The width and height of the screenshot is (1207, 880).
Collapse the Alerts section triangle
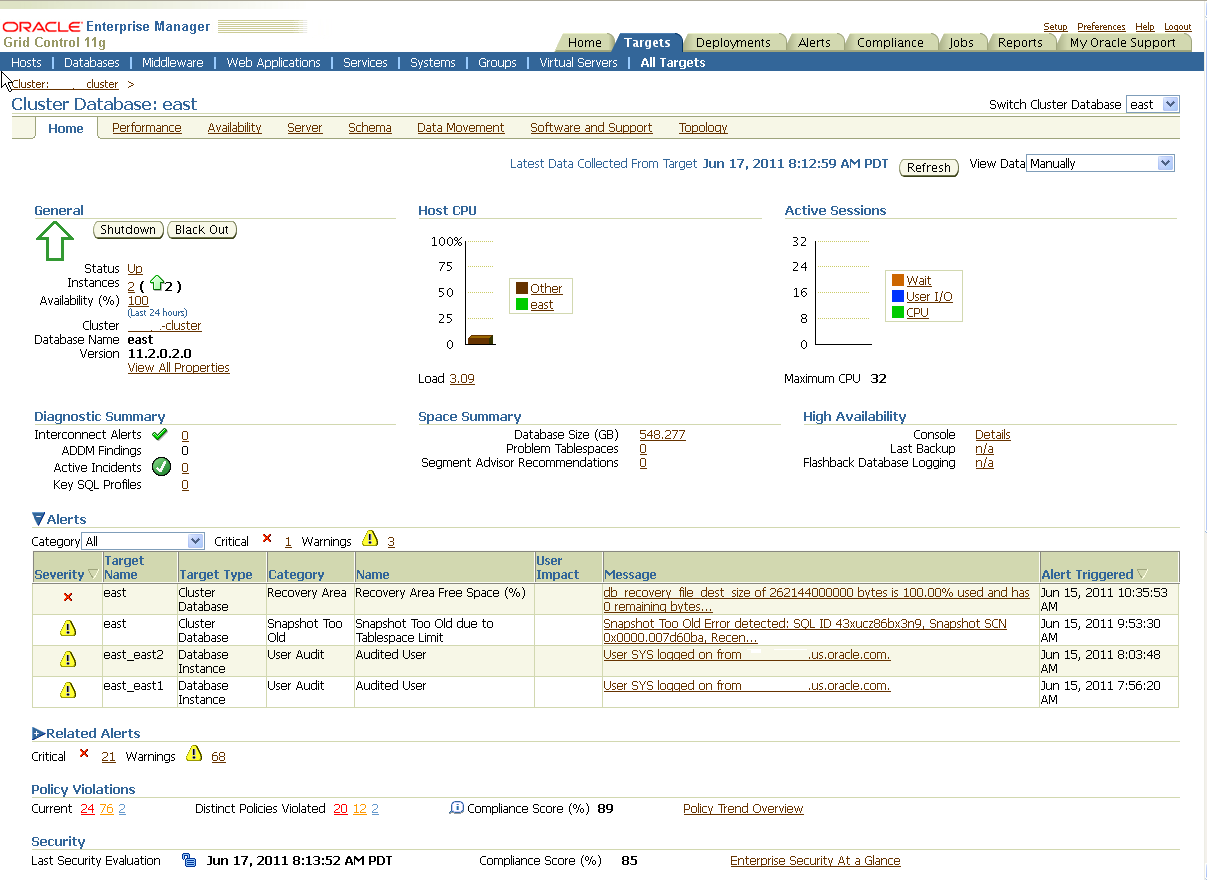pyautogui.click(x=38, y=519)
